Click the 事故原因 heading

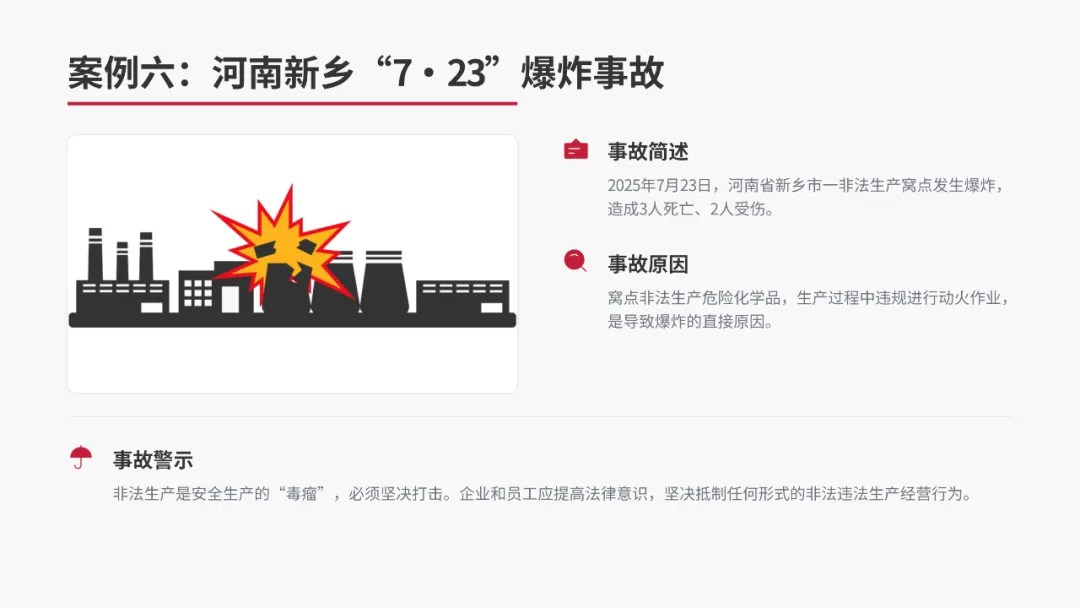(647, 264)
